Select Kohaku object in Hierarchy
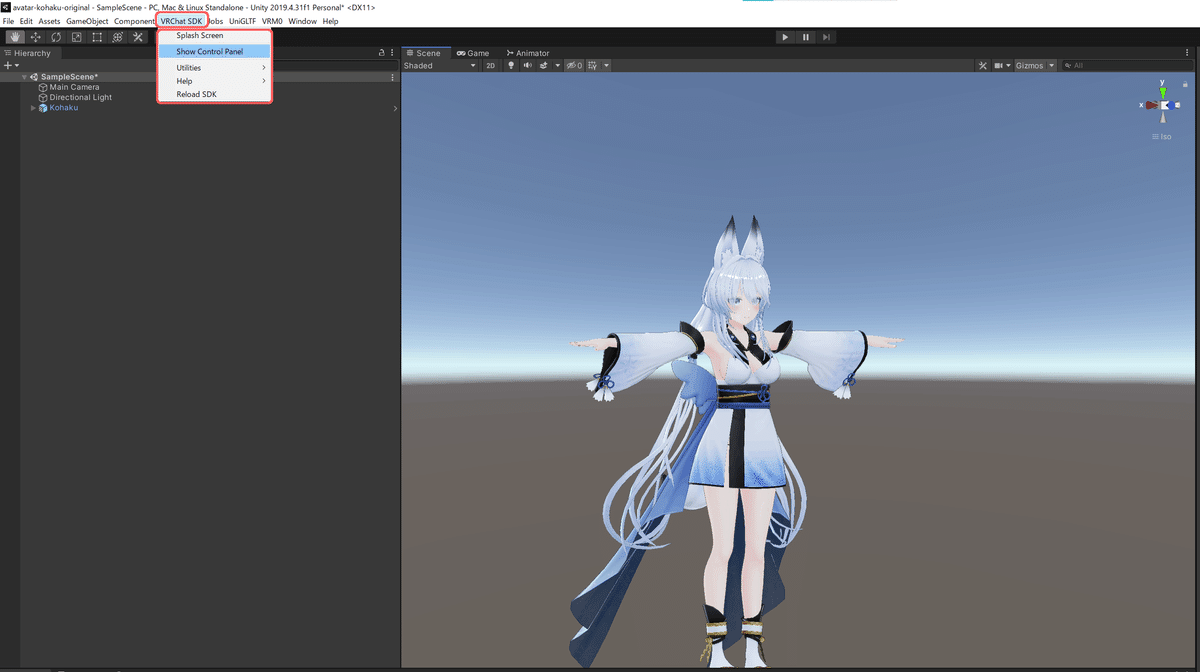Screen dimensions: 1200x672 pos(63,107)
